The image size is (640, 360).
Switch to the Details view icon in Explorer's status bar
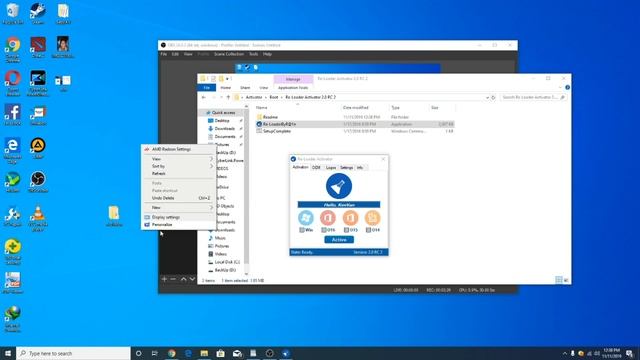[x=558, y=280]
